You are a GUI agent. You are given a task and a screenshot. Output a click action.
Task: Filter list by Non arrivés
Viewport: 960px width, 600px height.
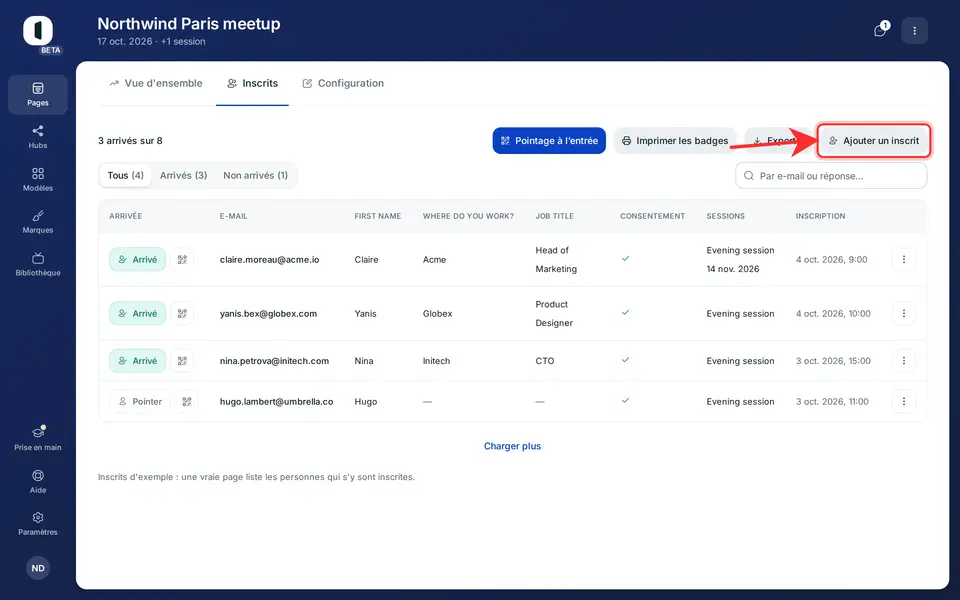coord(255,175)
